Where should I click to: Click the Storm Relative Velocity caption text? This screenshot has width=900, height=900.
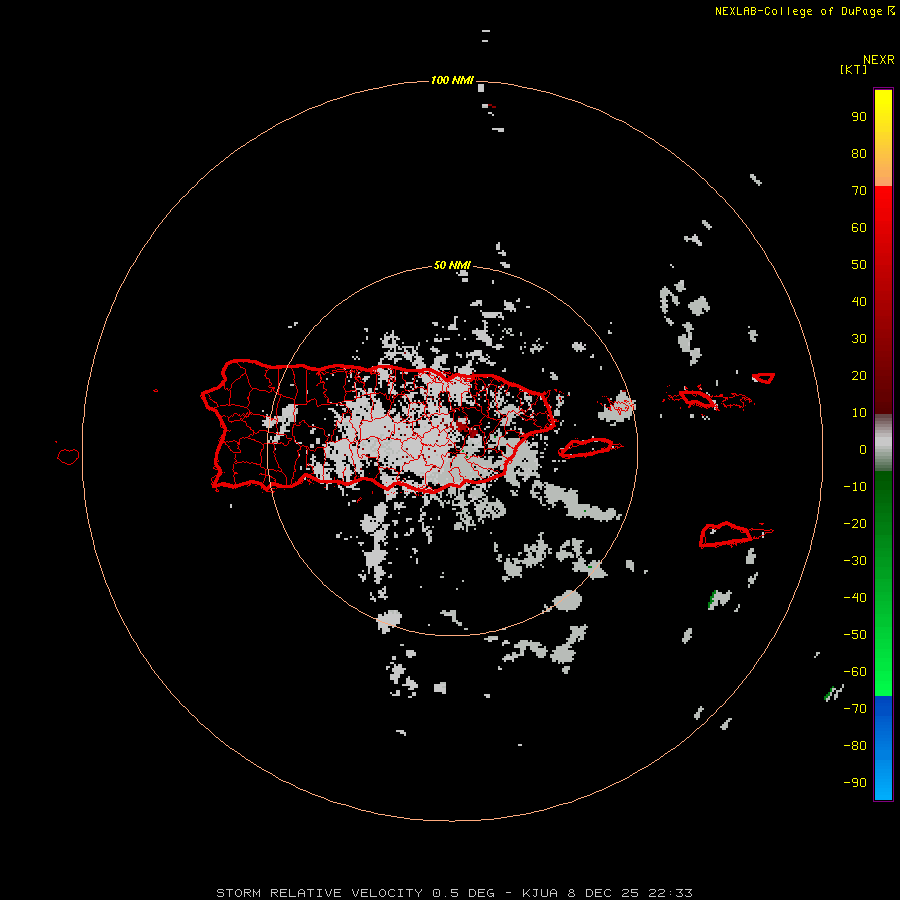click(x=453, y=893)
